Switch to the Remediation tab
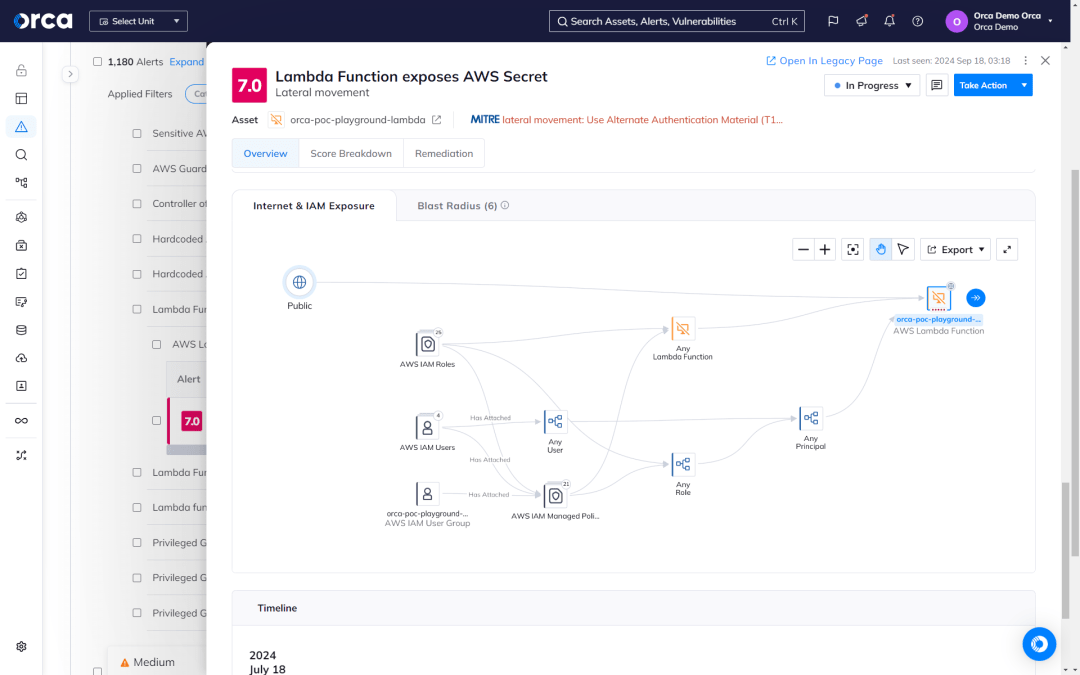1080x675 pixels. coord(444,154)
